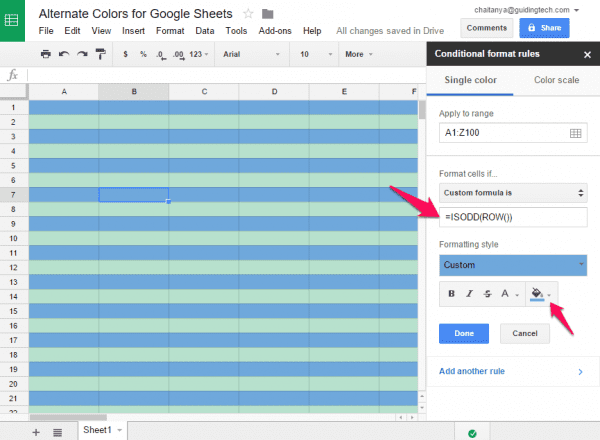This screenshot has height=440, width=600.
Task: Click the decrease decimal places icon
Action: coord(161,55)
